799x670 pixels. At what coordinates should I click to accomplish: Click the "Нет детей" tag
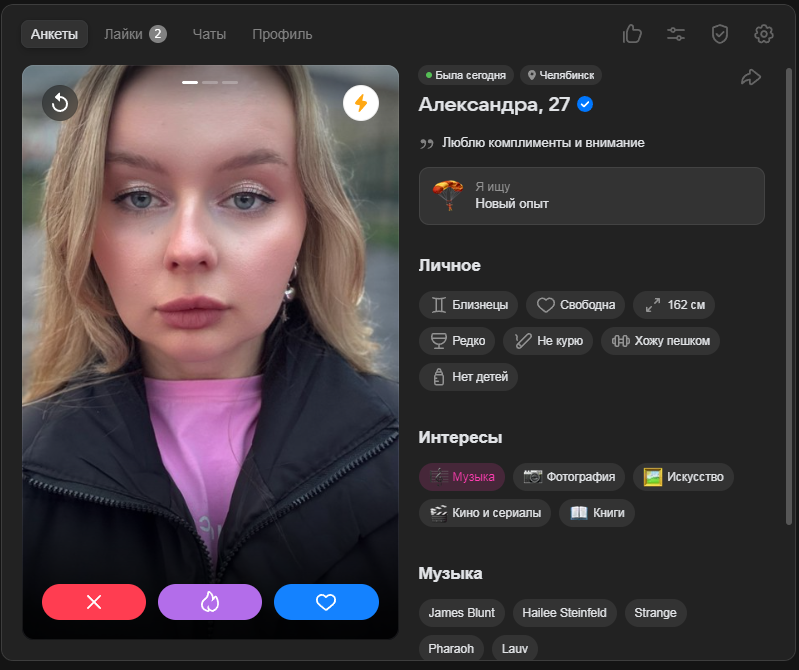tap(468, 377)
